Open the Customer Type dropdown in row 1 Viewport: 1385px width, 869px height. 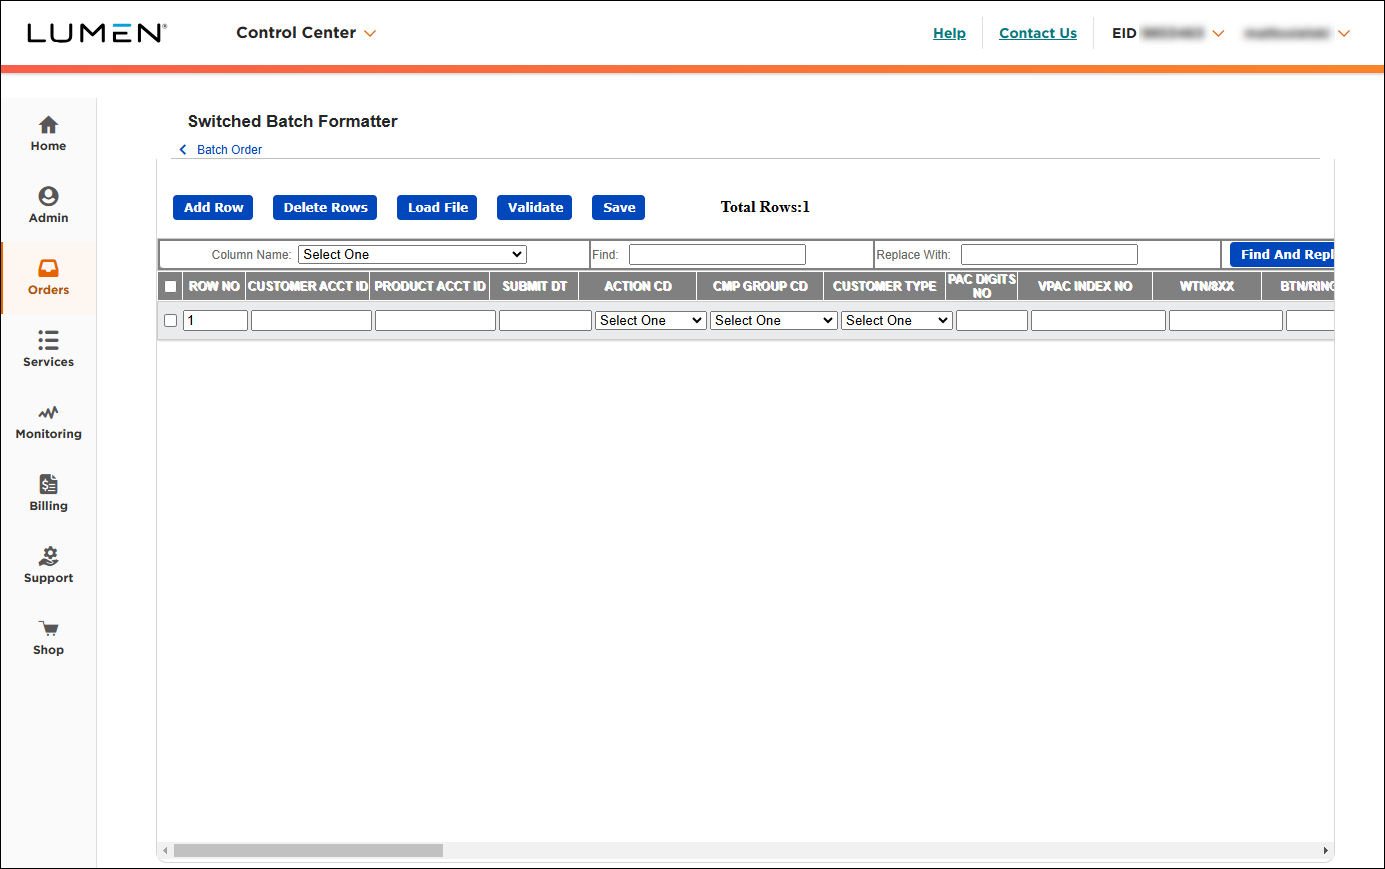coord(897,321)
